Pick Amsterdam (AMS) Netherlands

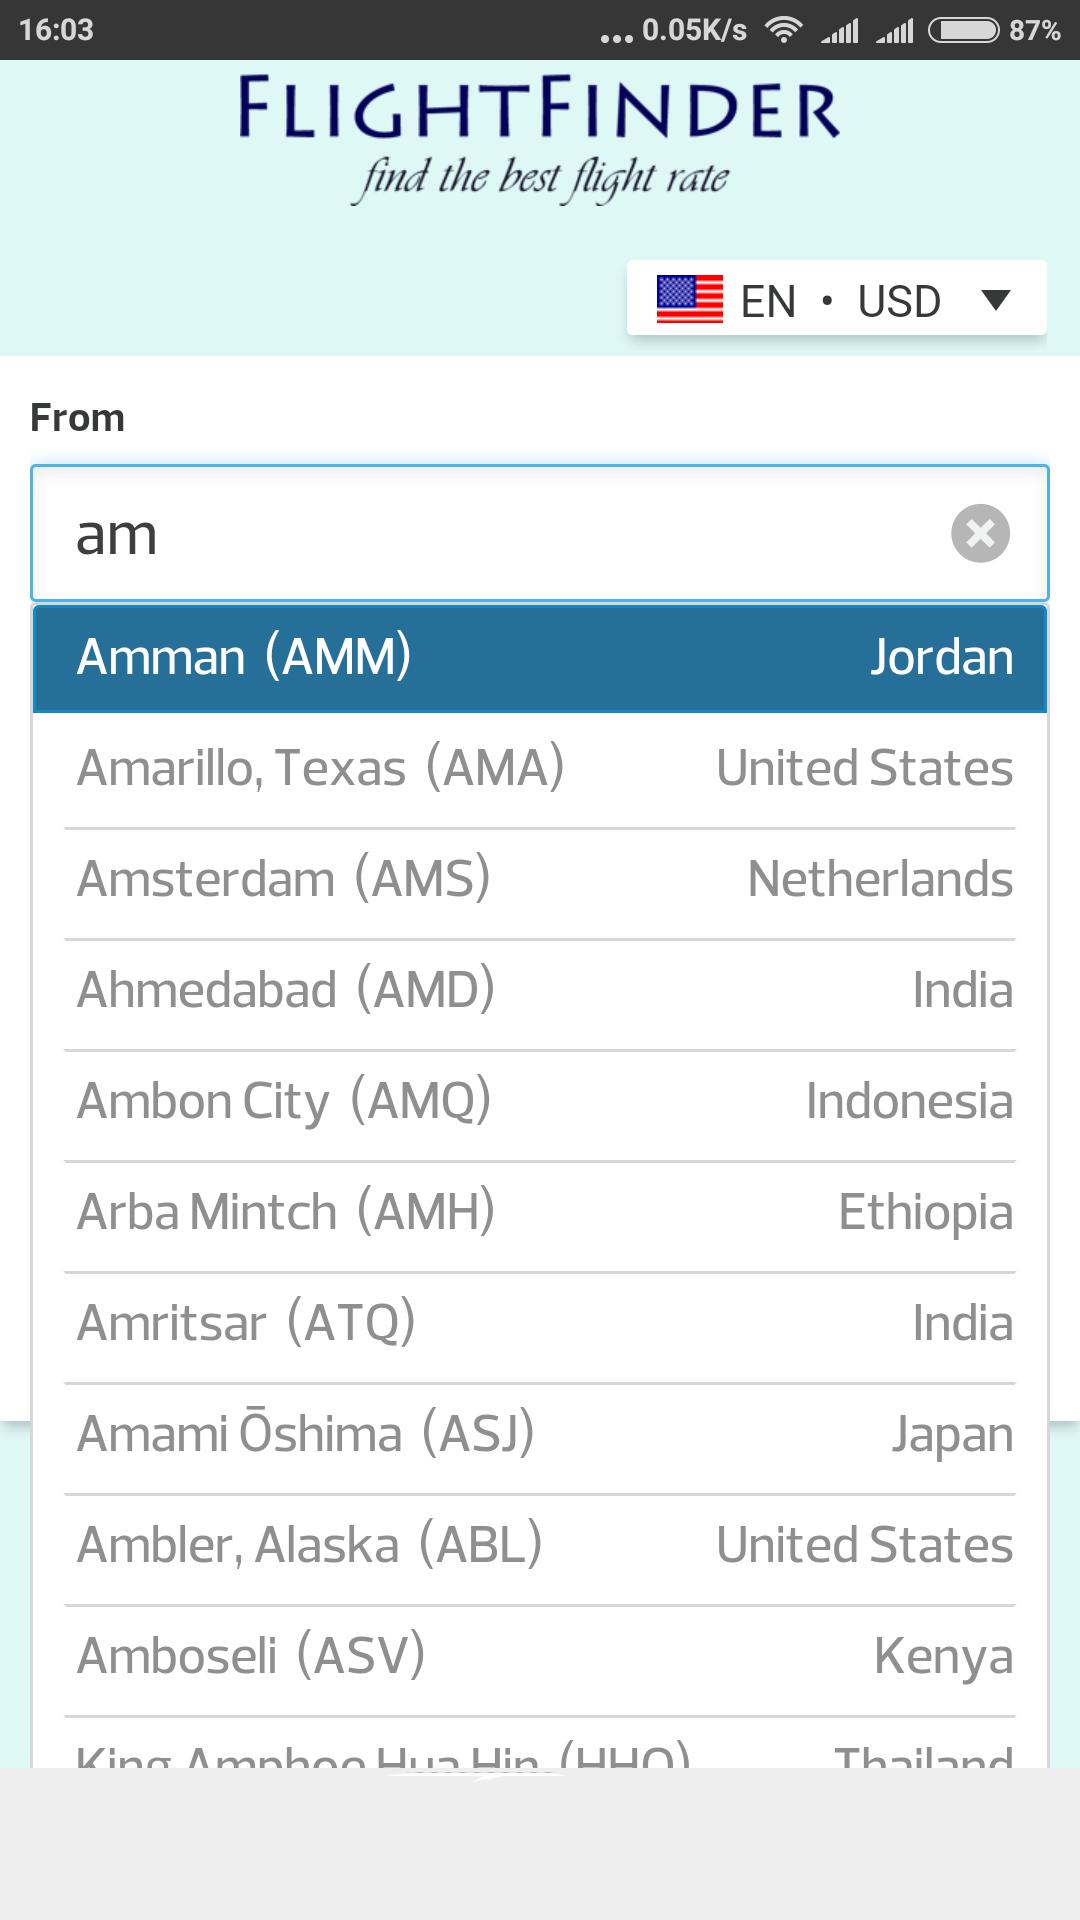click(x=540, y=880)
